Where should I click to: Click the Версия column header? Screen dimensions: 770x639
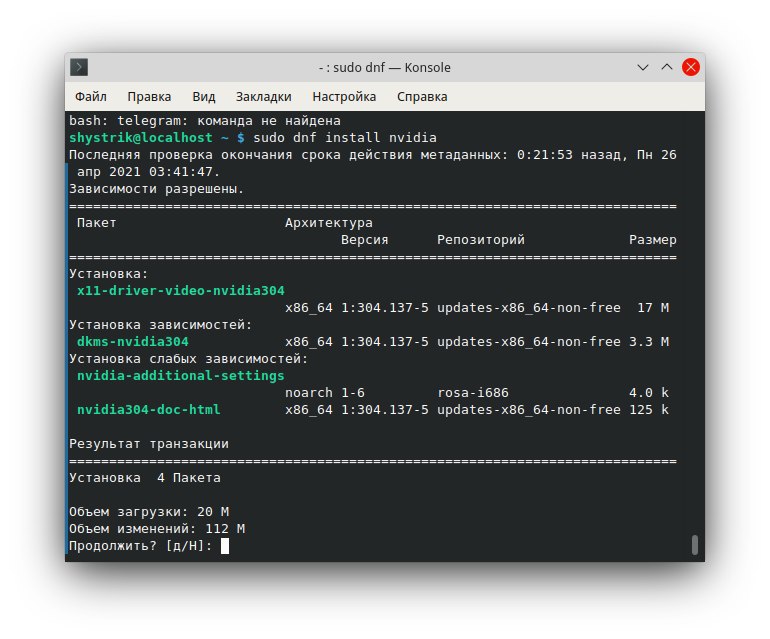point(365,240)
